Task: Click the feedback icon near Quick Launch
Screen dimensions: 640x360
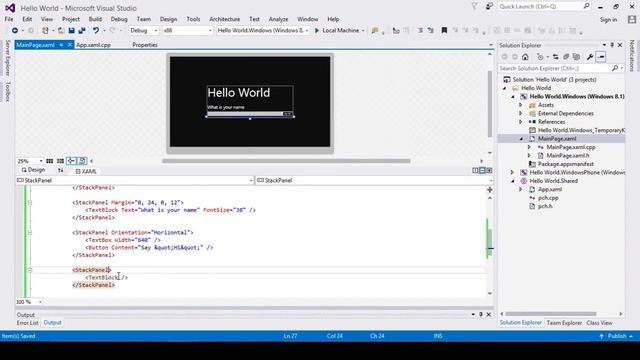Action: [489, 6]
